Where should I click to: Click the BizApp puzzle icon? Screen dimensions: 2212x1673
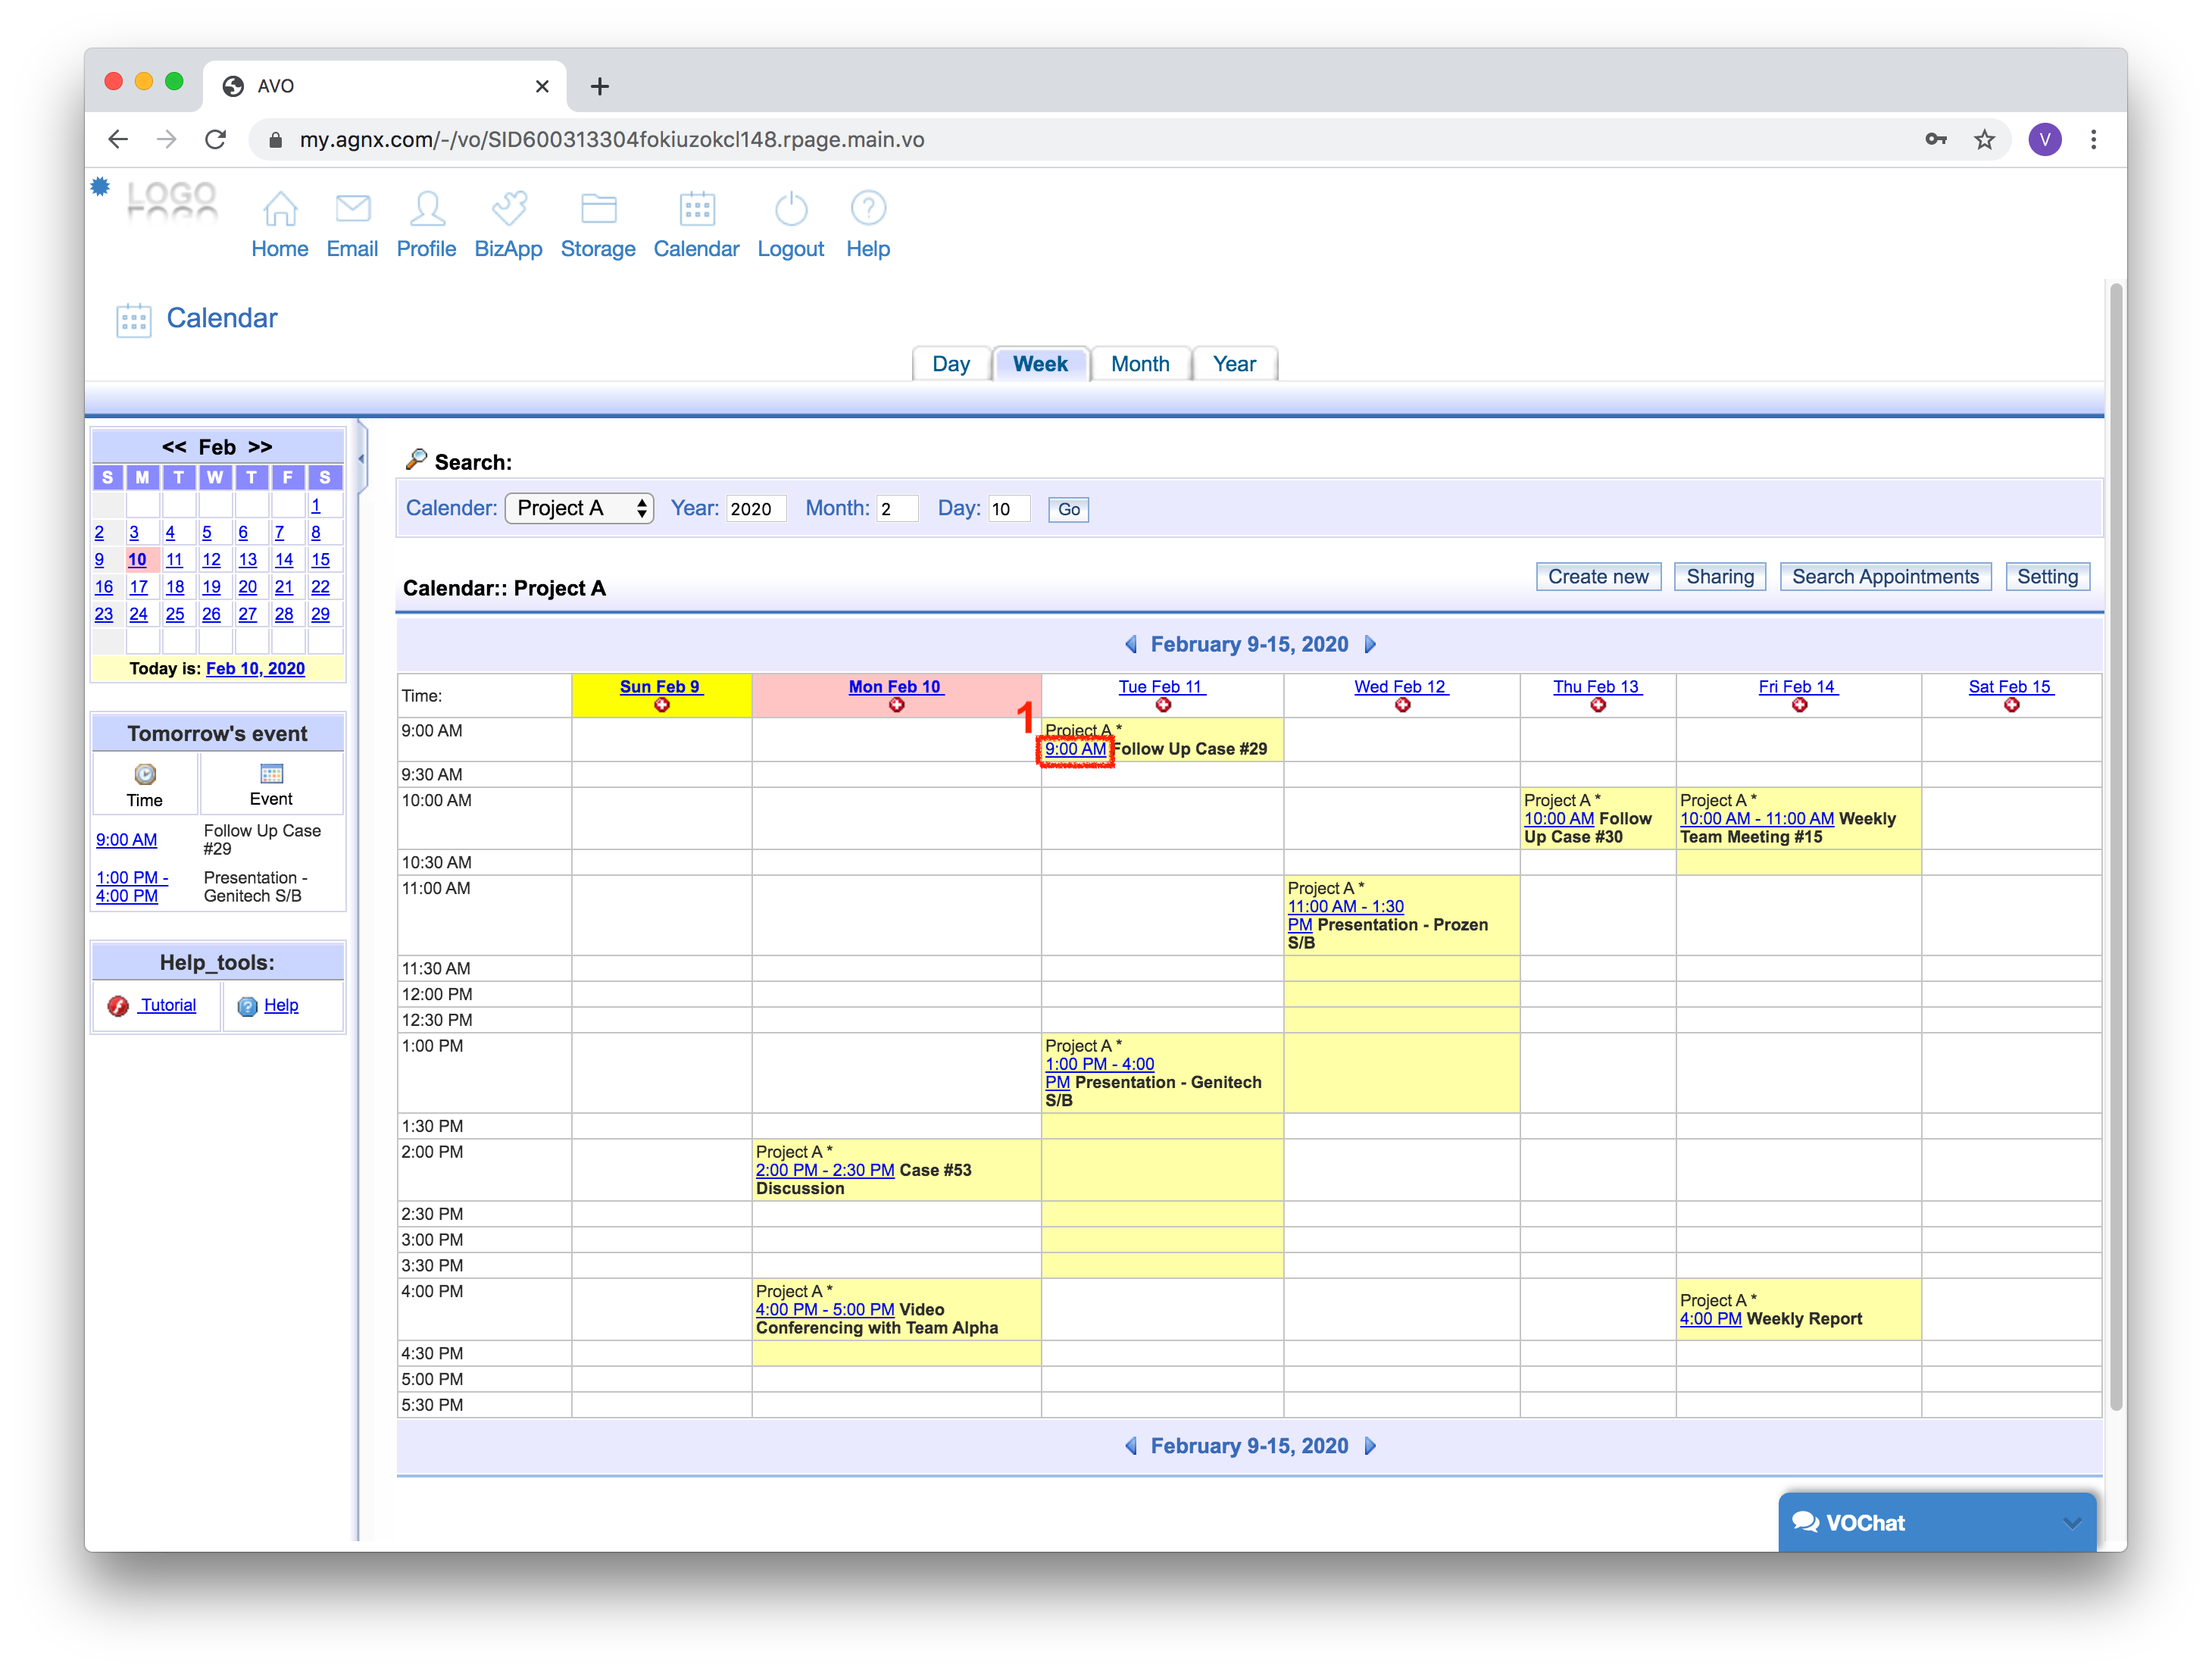tap(508, 209)
